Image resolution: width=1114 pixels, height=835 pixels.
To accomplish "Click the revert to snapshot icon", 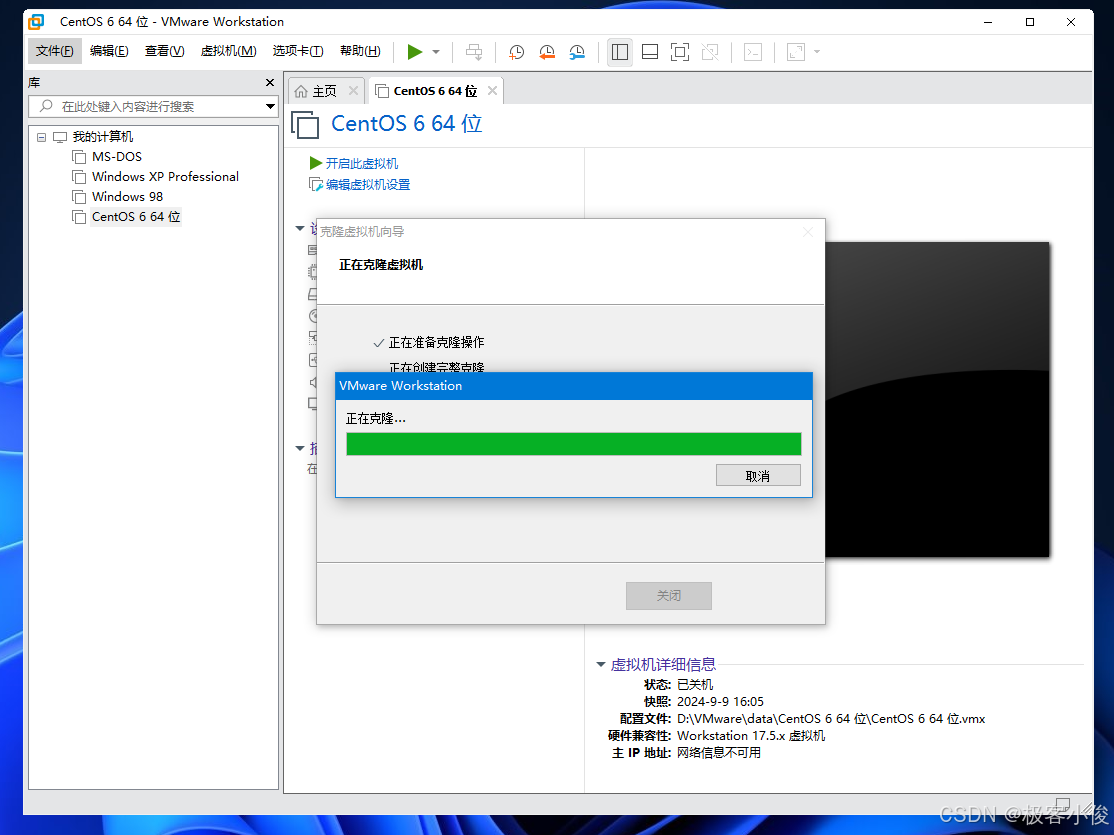I will click(x=546, y=52).
